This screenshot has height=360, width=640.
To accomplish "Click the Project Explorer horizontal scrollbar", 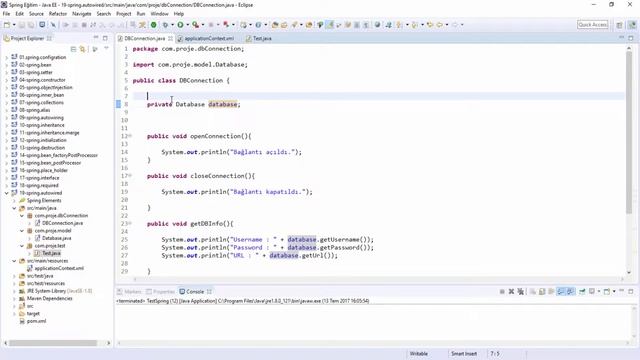I will tap(53, 343).
